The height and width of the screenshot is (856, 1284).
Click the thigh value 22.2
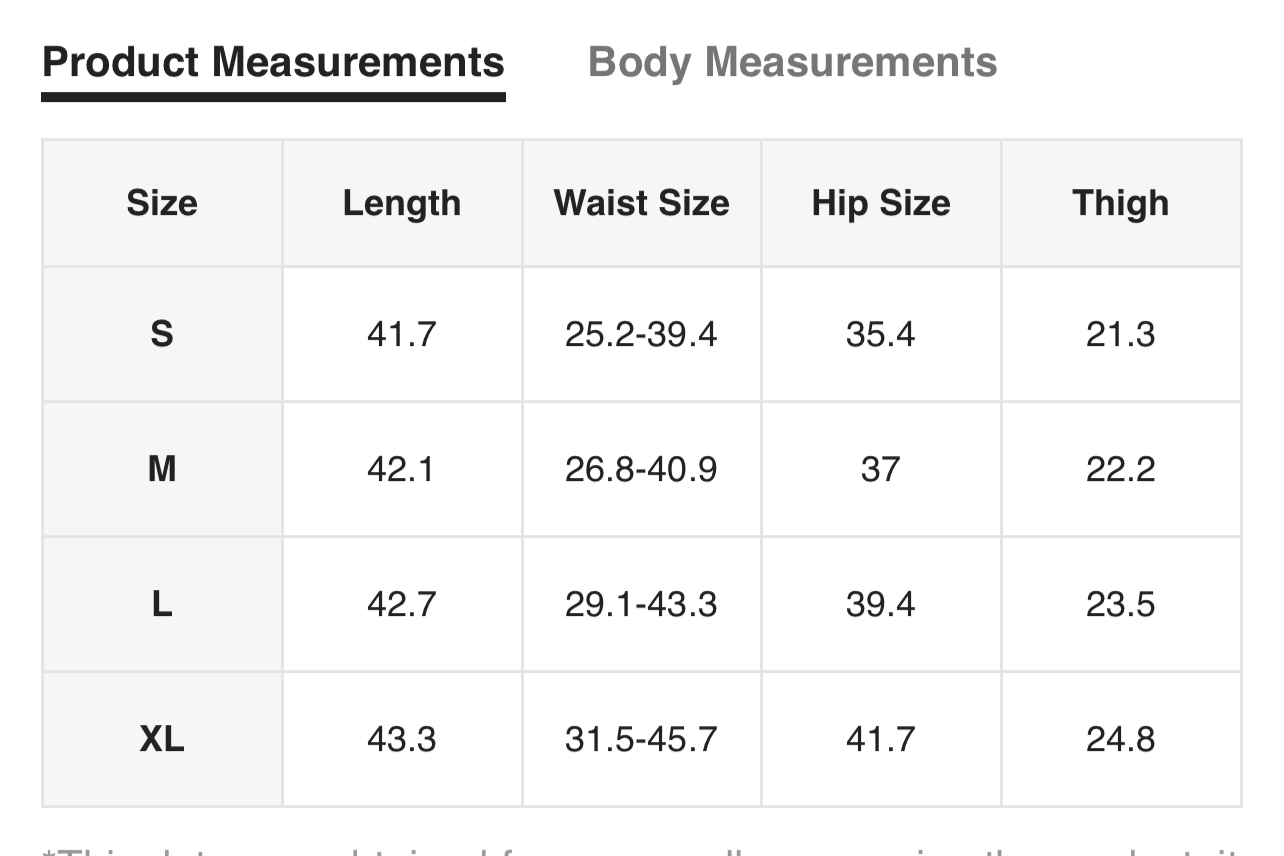pos(1120,469)
